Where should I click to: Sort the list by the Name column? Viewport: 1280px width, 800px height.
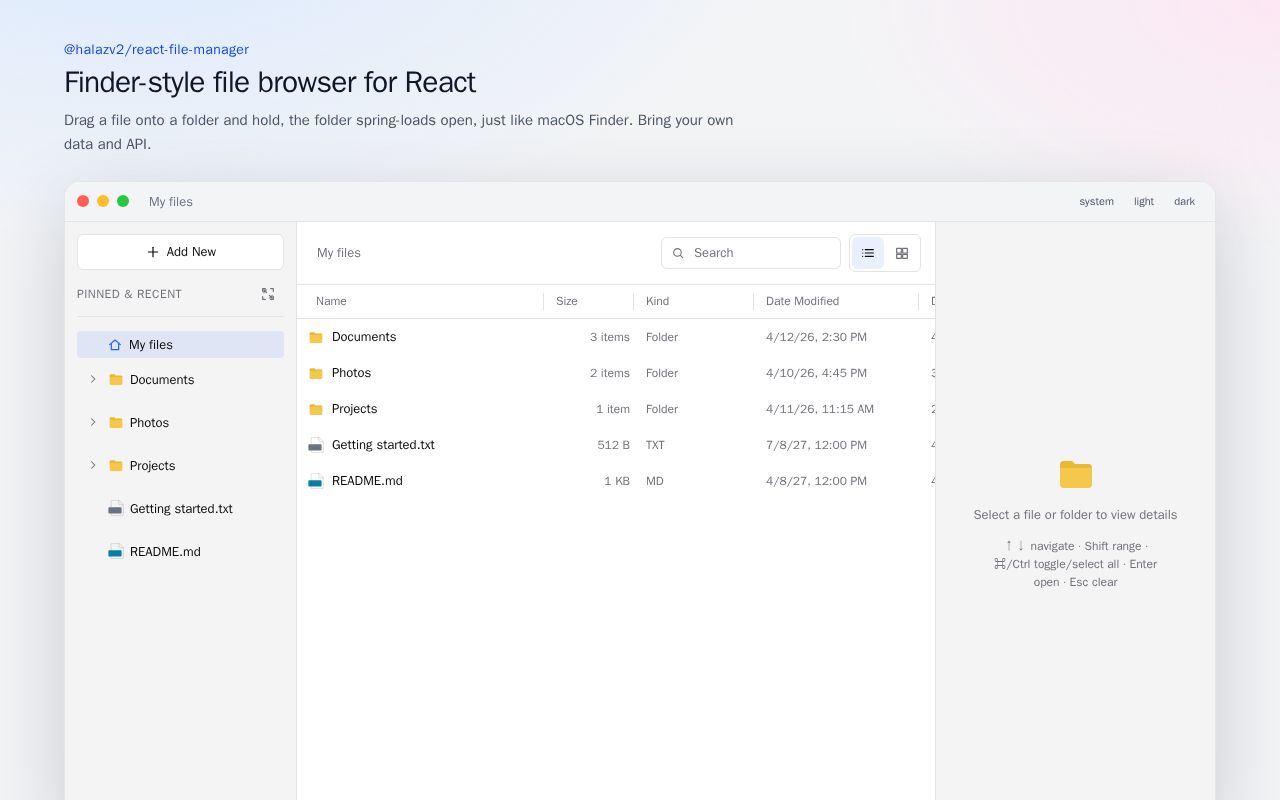[331, 301]
